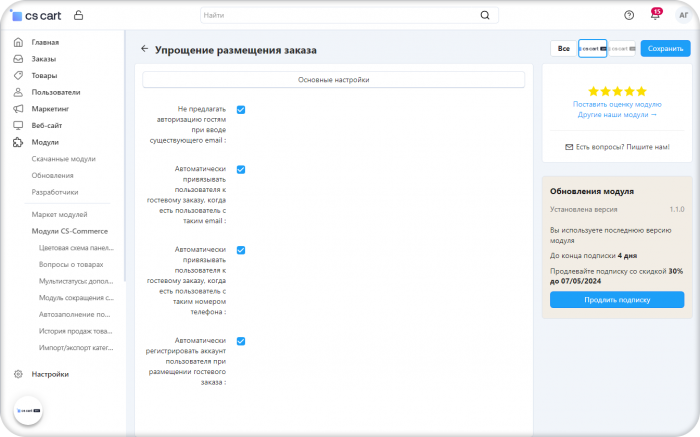This screenshot has width=700, height=437.
Task: Collapse the Основные настройки section
Action: tap(333, 80)
